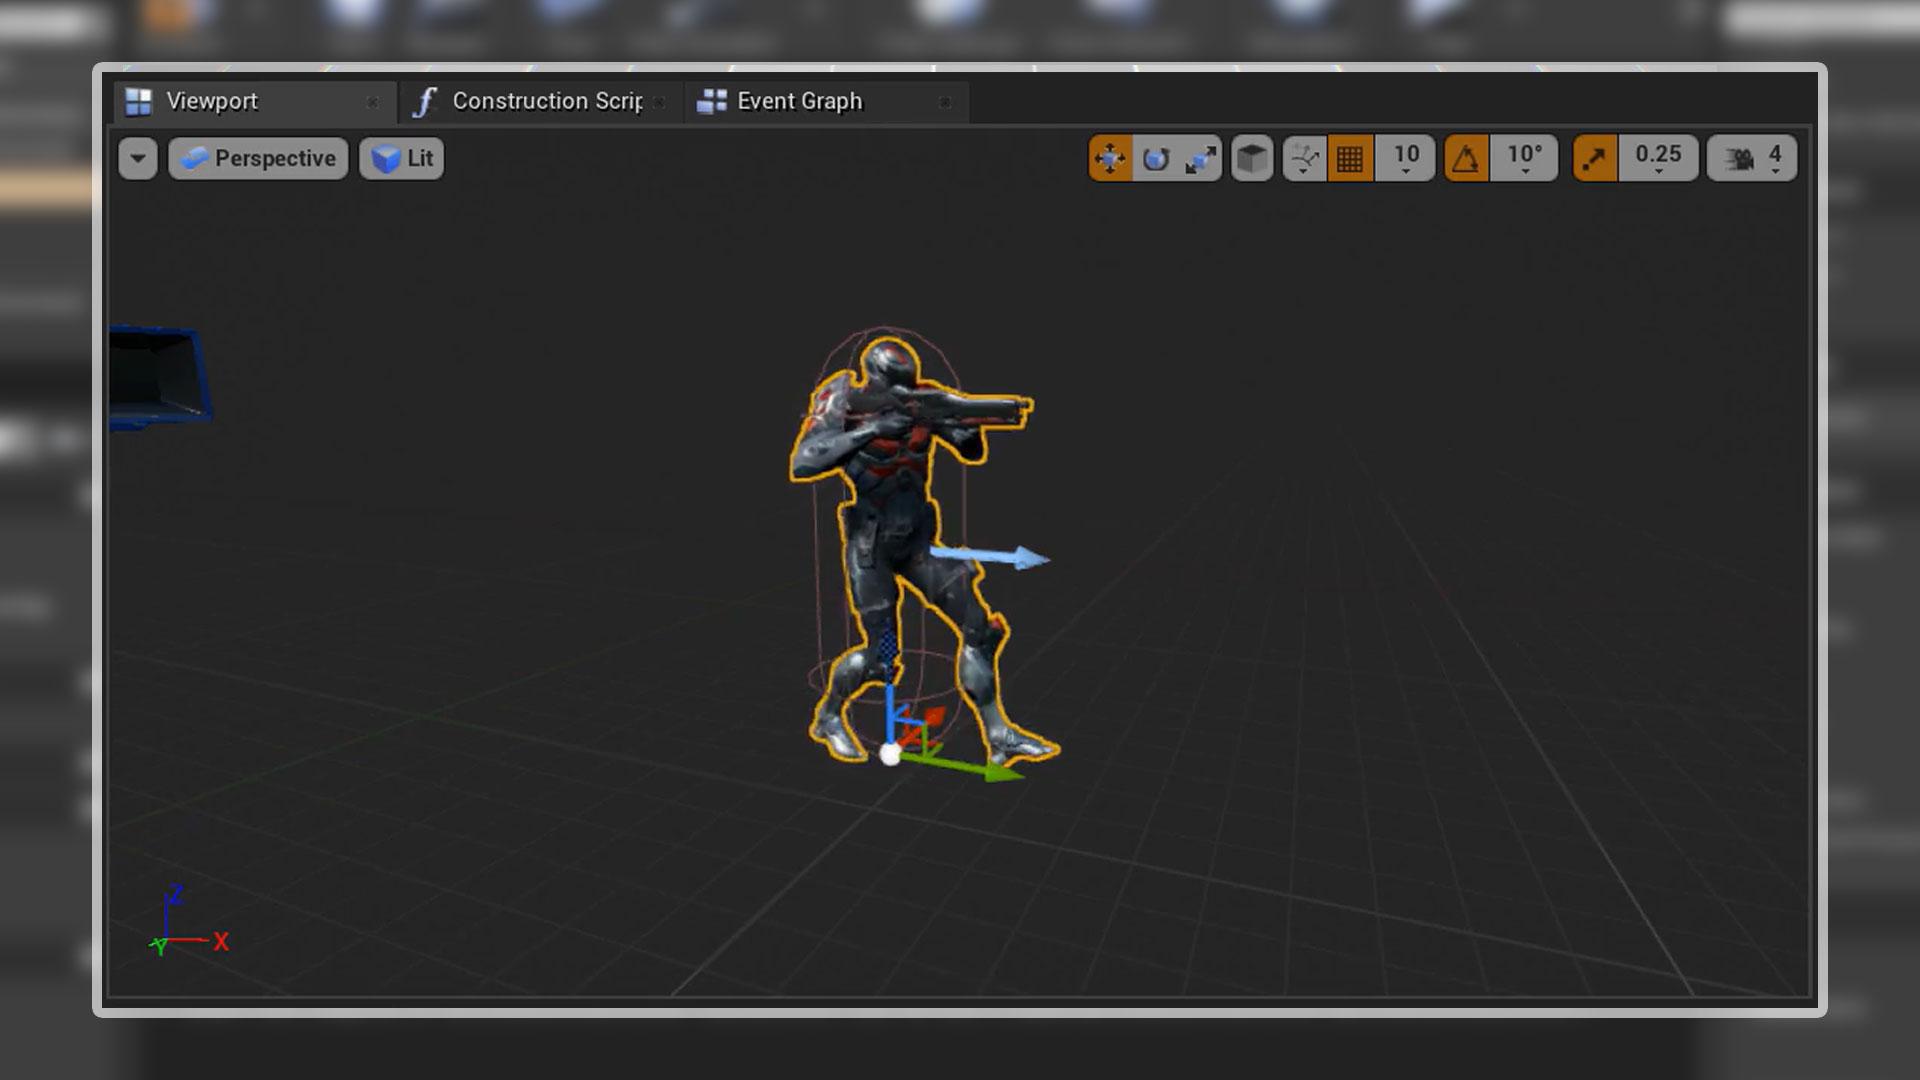The image size is (1920, 1080).
Task: Open the viewport options dropdown arrow
Action: point(138,158)
